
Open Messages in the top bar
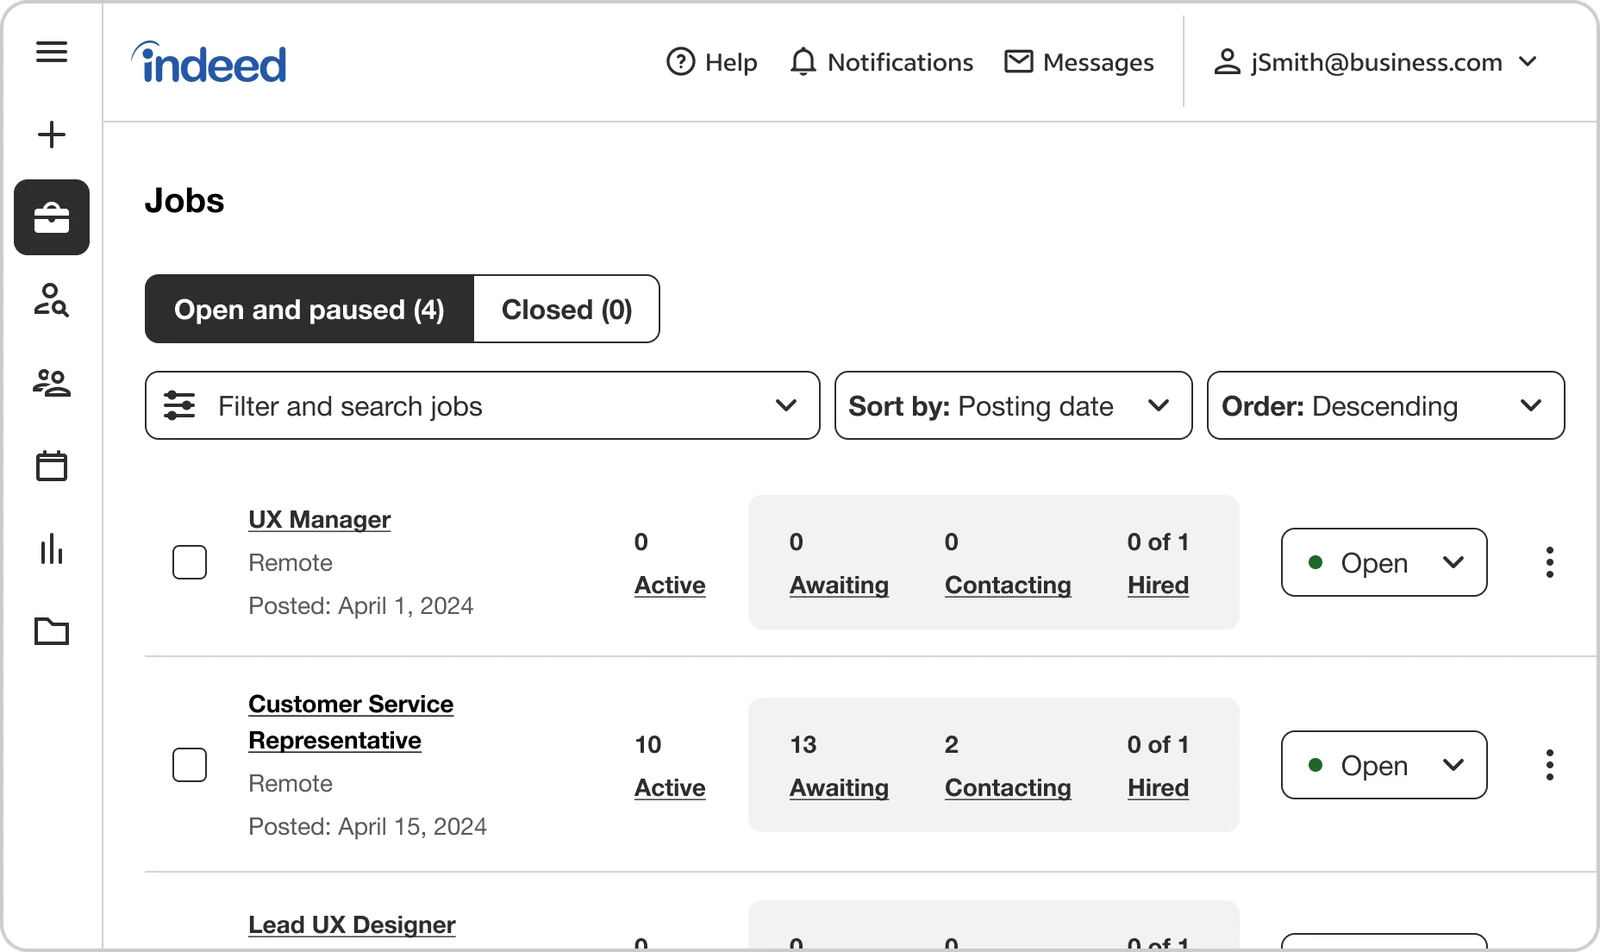pyautogui.click(x=1079, y=62)
